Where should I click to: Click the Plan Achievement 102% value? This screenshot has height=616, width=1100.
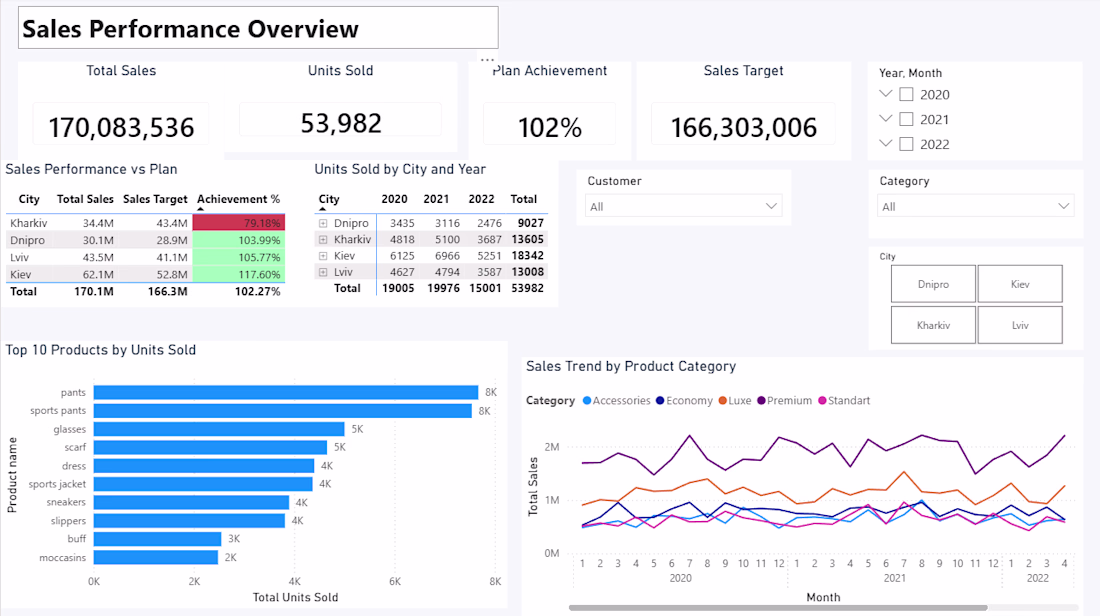click(x=550, y=128)
